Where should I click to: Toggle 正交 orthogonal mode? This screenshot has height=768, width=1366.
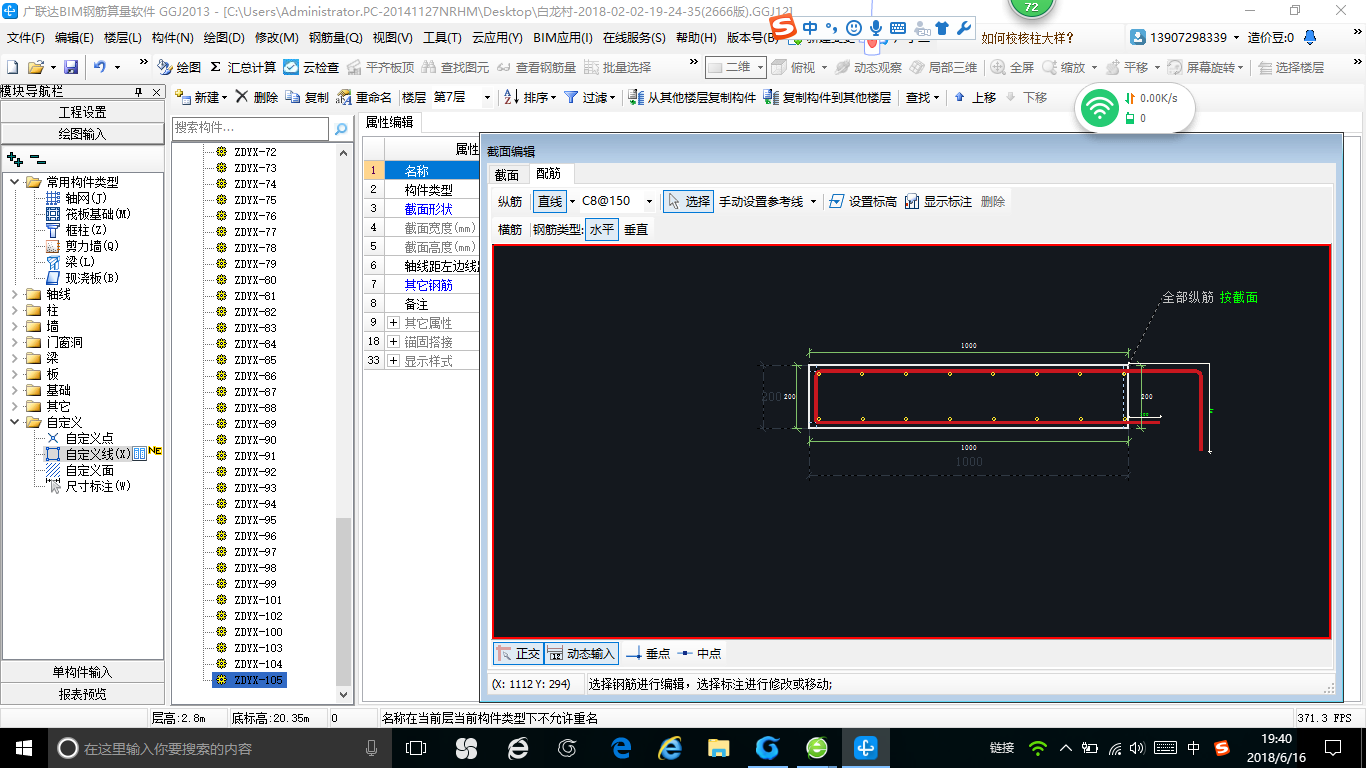click(x=518, y=653)
